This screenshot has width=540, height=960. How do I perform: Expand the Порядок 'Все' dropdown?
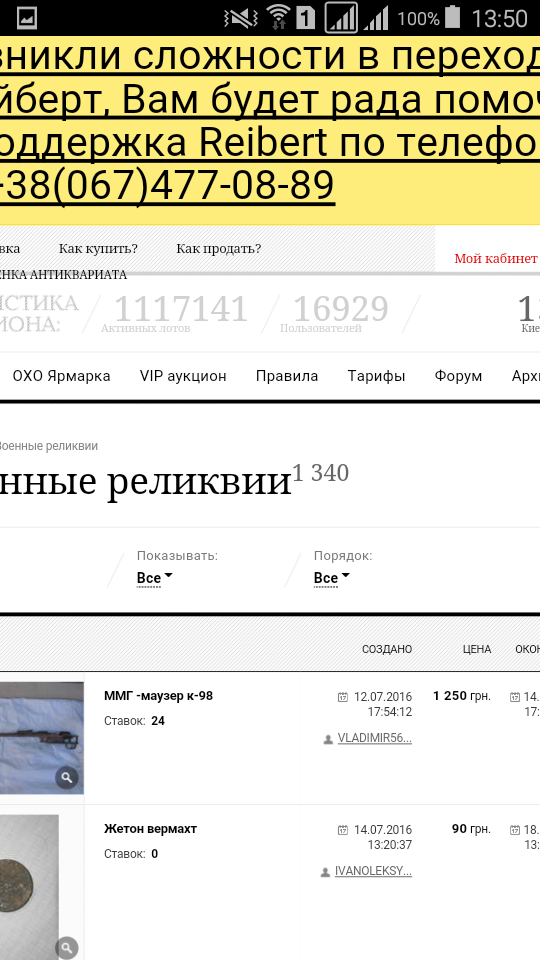(x=331, y=578)
